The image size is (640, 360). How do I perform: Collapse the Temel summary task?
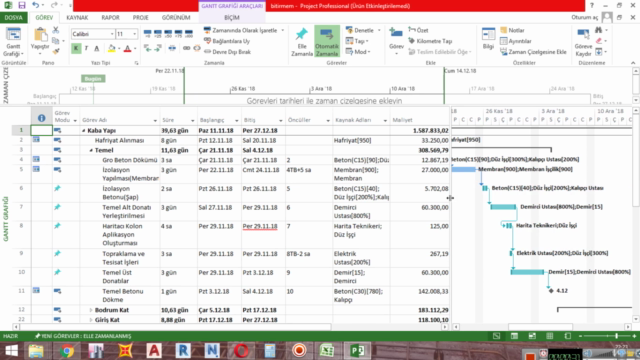click(x=91, y=150)
